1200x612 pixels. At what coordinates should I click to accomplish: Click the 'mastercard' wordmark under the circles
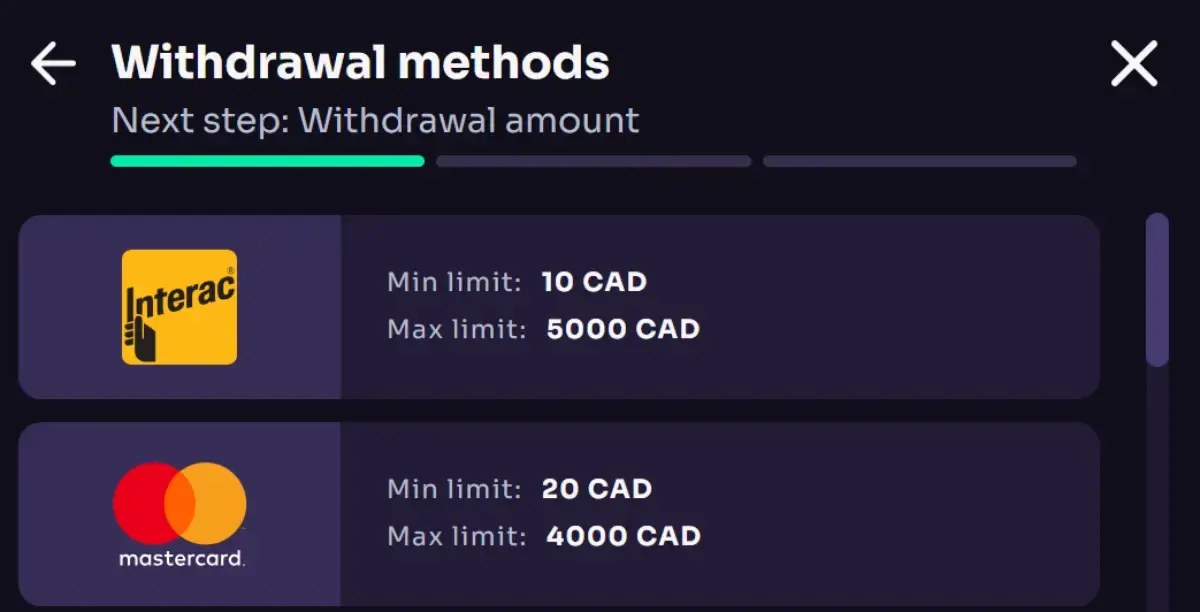pos(180,558)
